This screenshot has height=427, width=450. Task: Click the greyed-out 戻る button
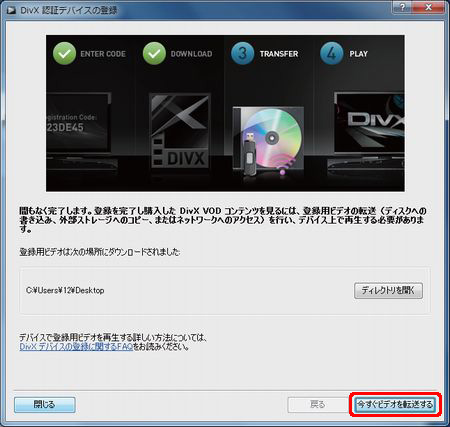318,405
